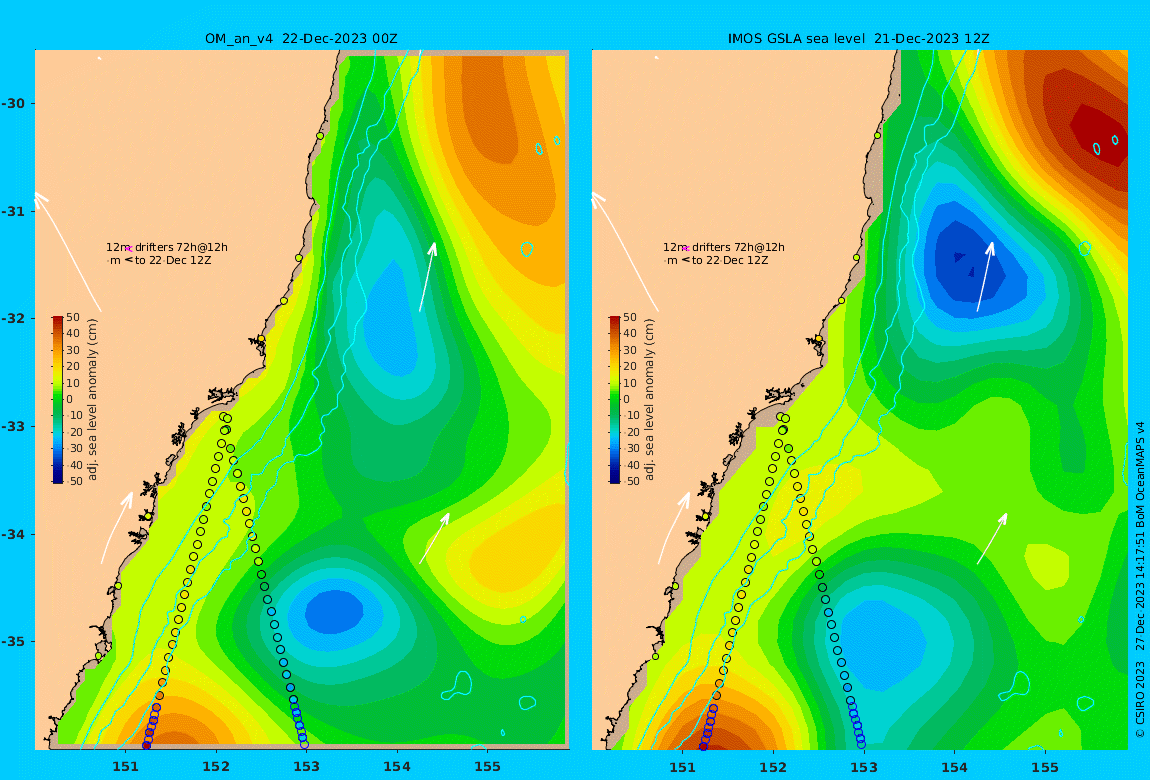1150x780 pixels.
Task: Click 'to 22 Dec 12Z' text on IMOS GSLA map
Action: [x=730, y=260]
